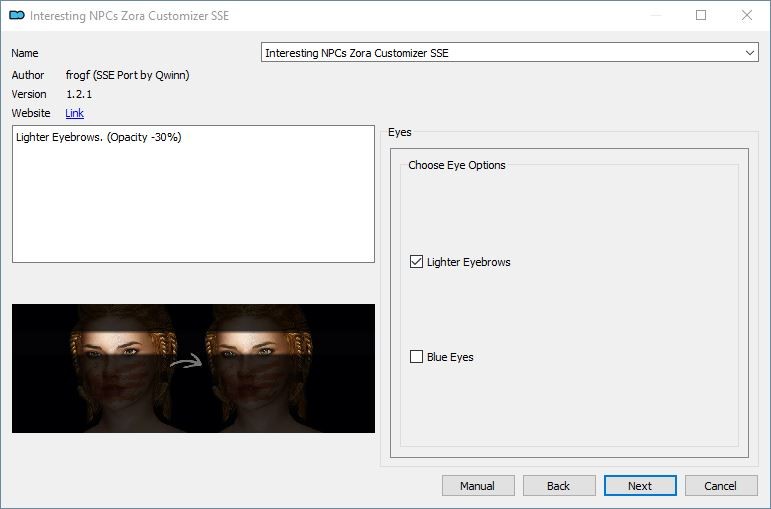Click the Manual button
Viewport: 771px width, 509px height.
pos(478,486)
